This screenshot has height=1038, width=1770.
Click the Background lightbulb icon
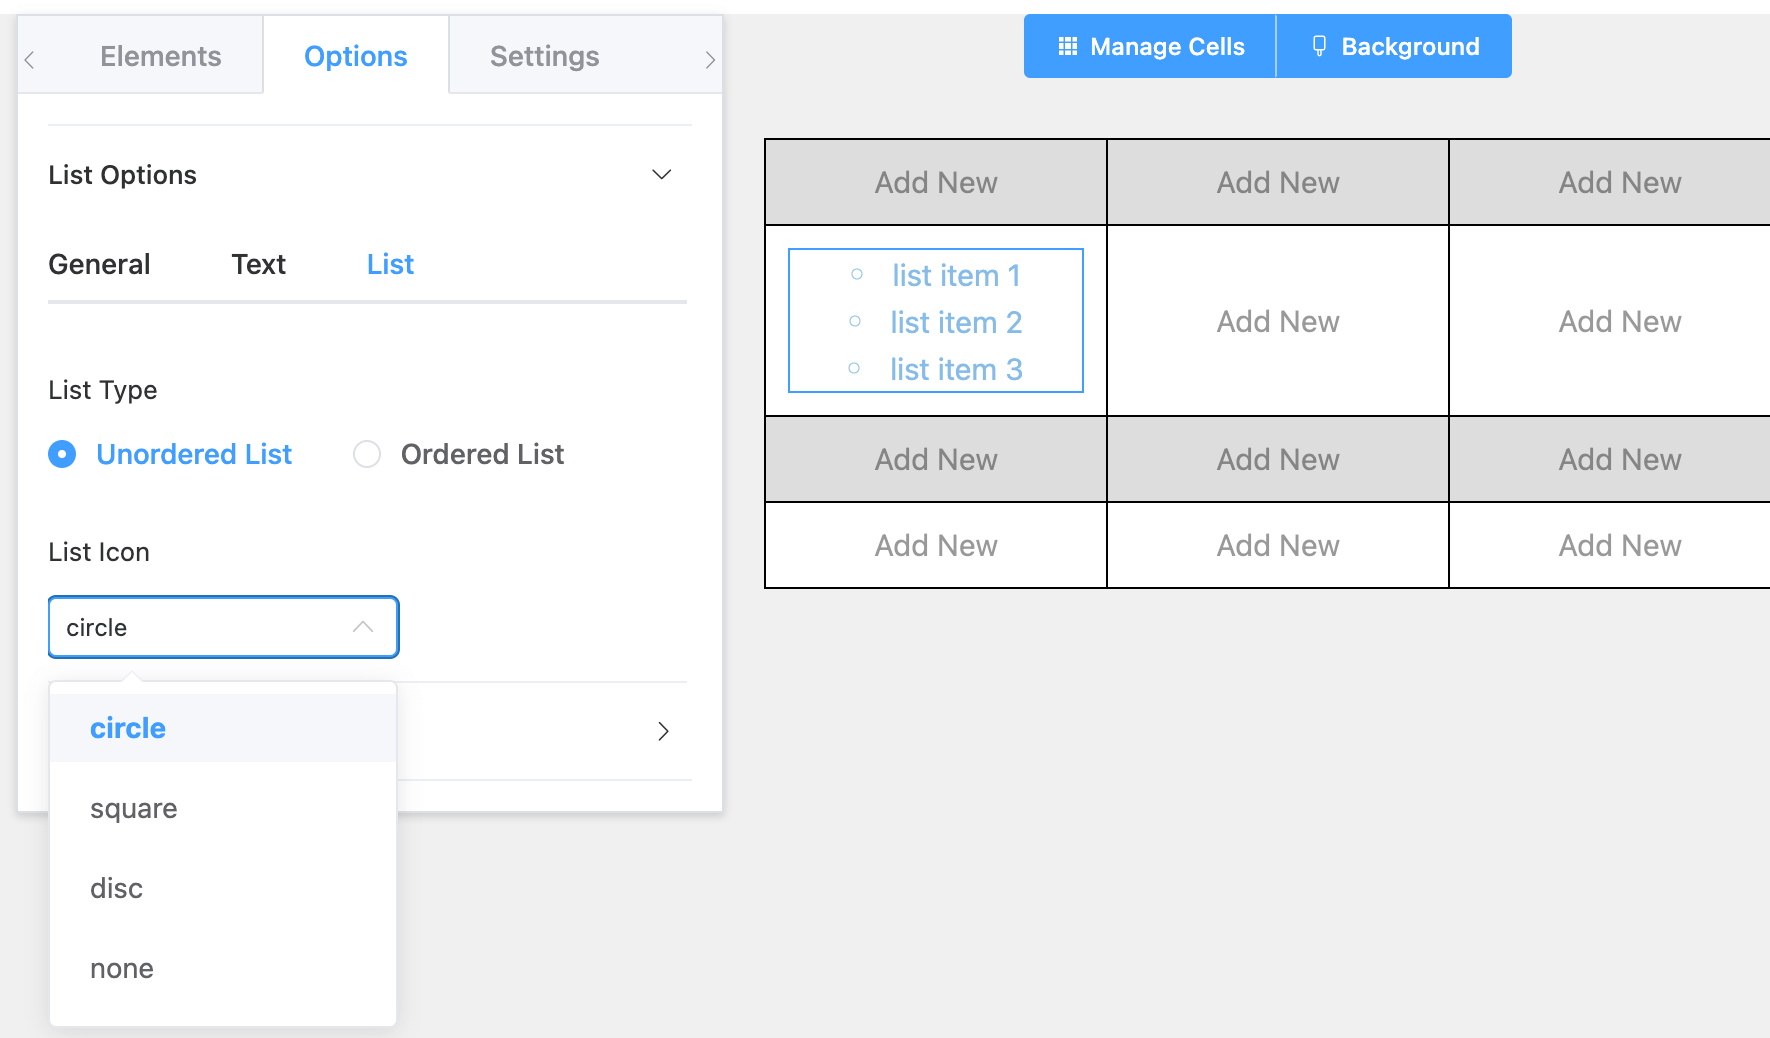(x=1318, y=45)
